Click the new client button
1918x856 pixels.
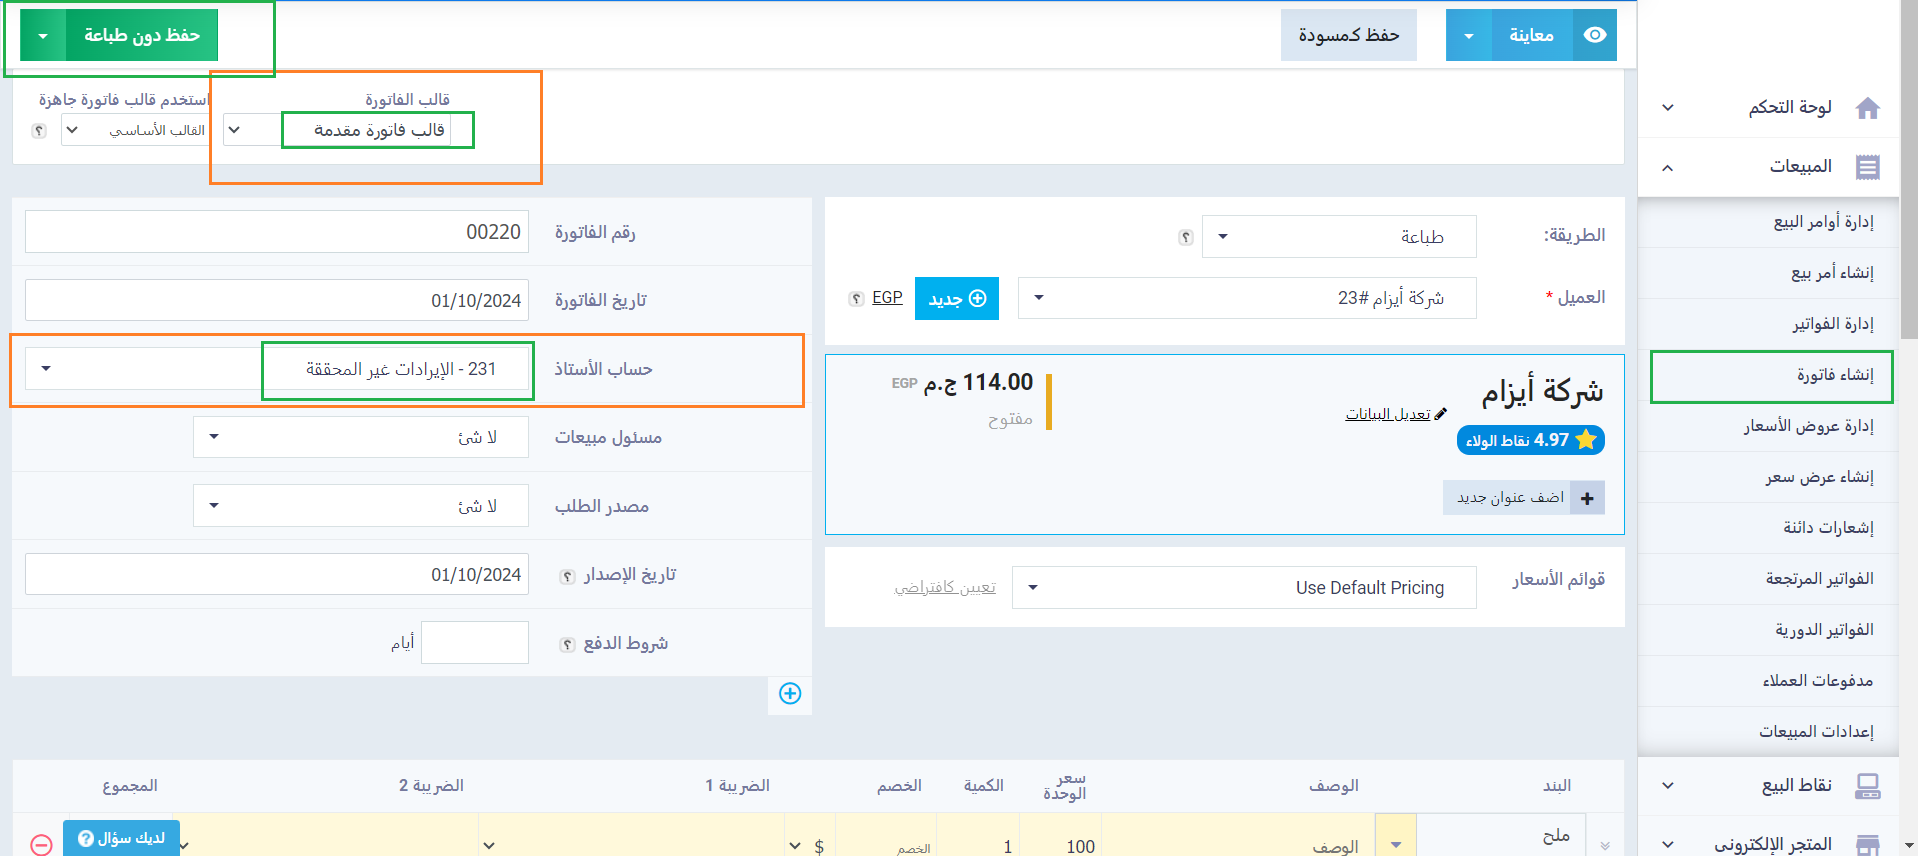(956, 299)
